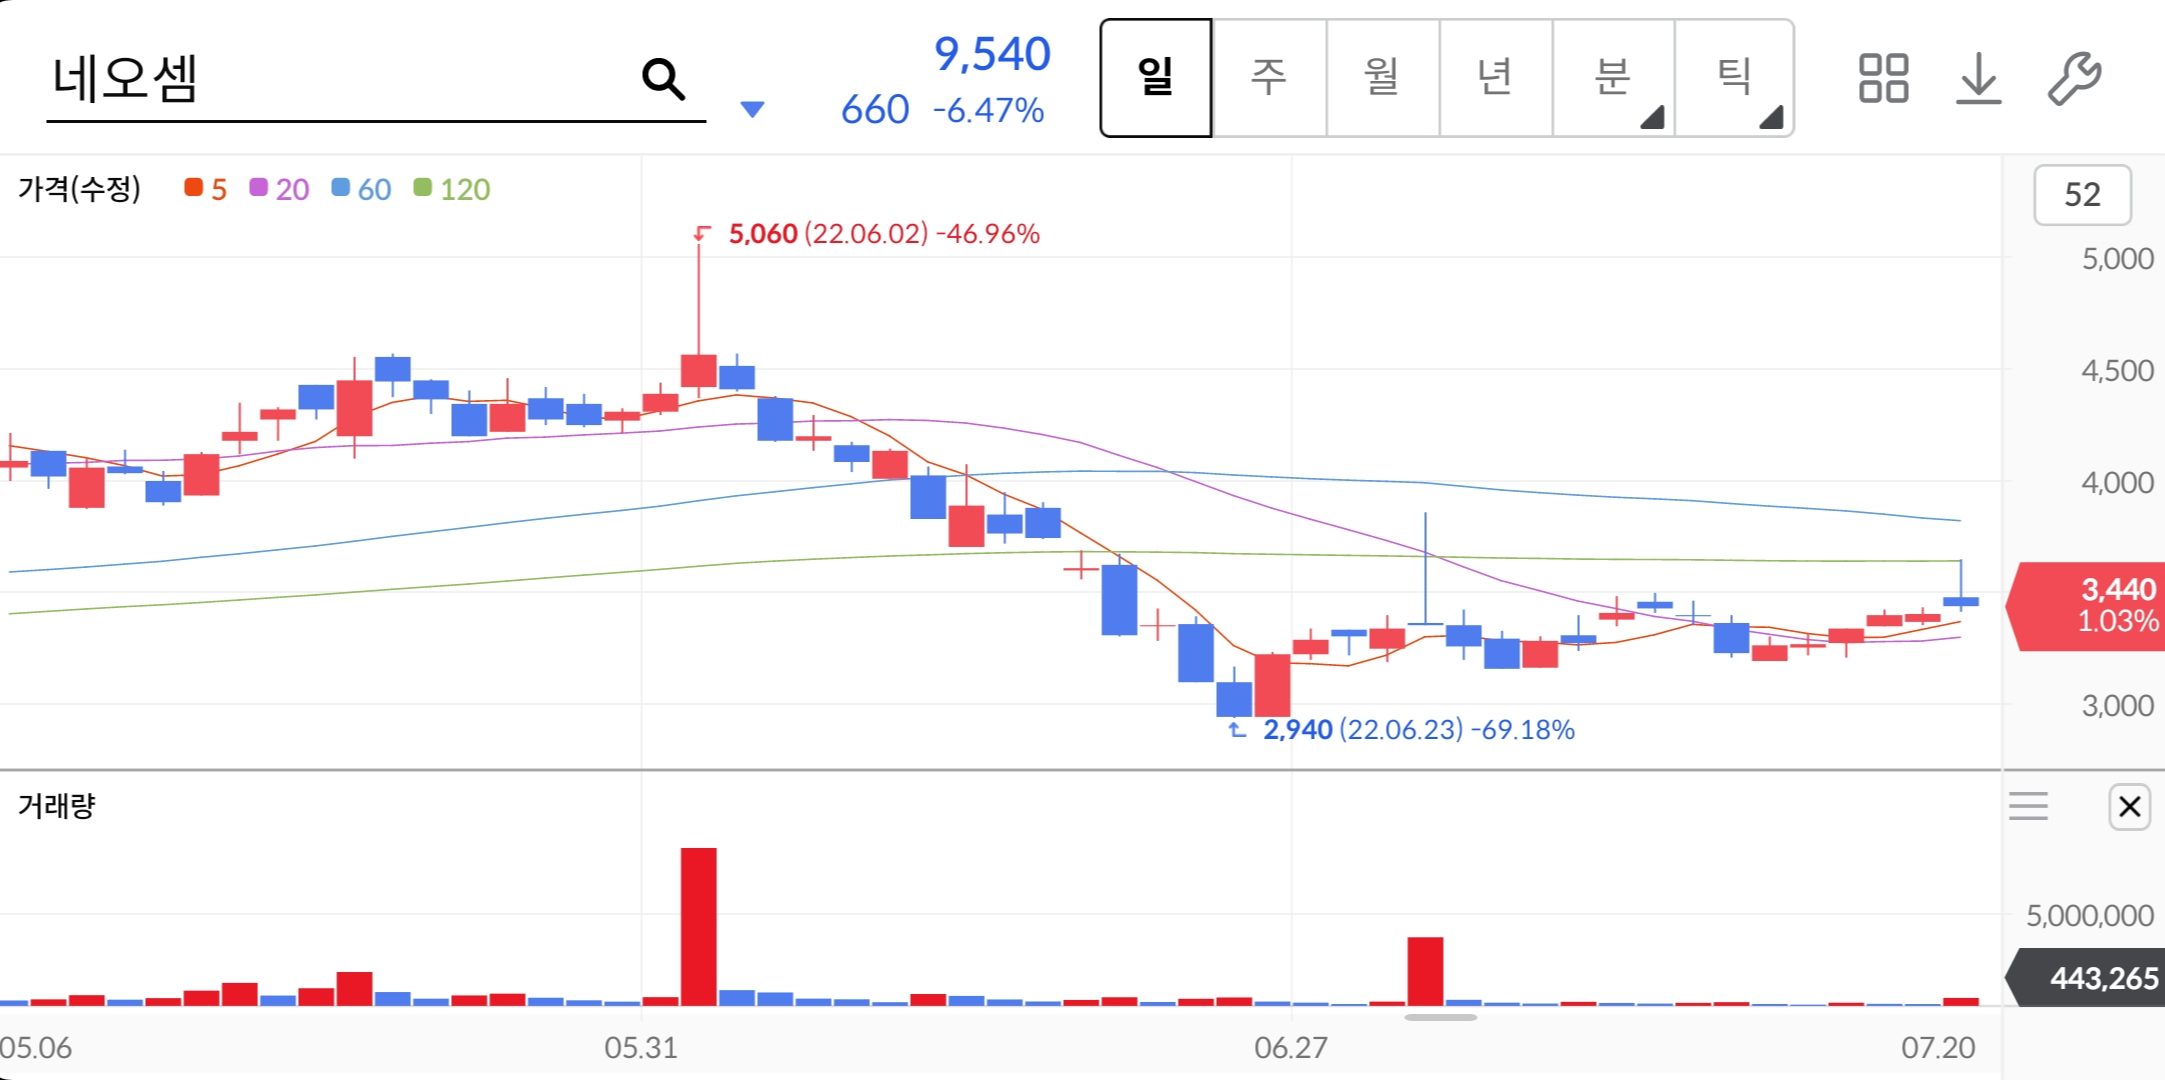Image resolution: width=2165 pixels, height=1080 pixels.
Task: Select the 년 yearly chart button
Action: point(1495,78)
